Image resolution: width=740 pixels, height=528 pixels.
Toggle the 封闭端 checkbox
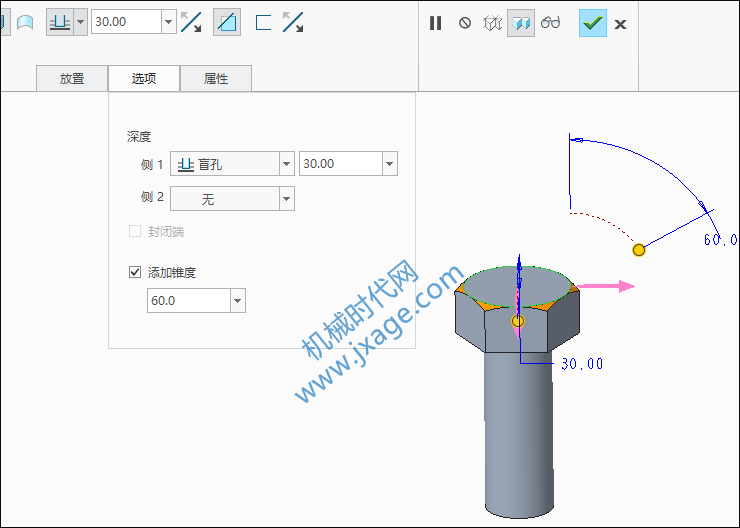pos(135,231)
